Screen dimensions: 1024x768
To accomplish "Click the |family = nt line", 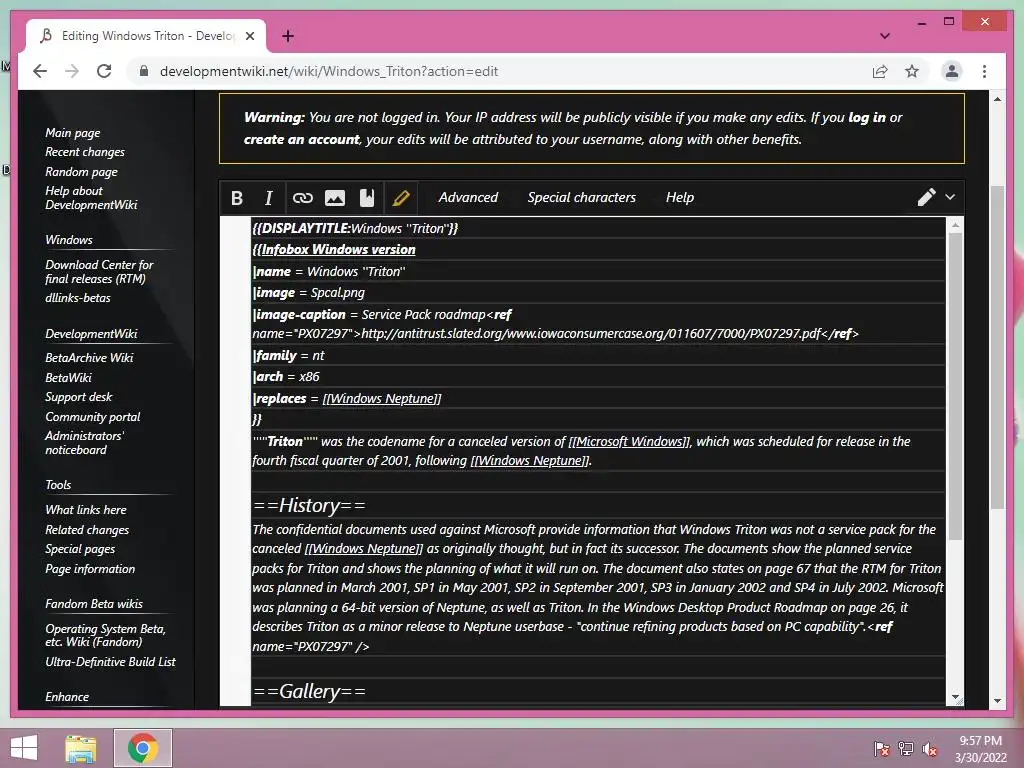I will click(289, 355).
